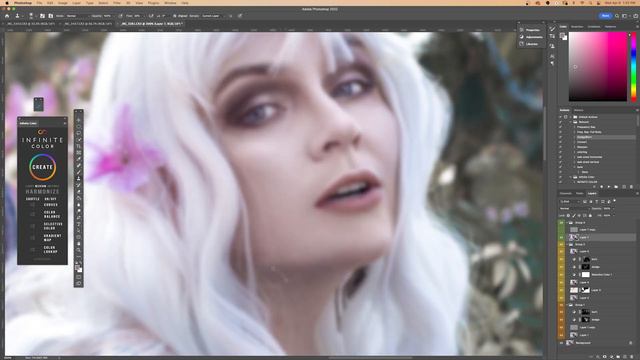Open workspace switcher icon
This screenshot has height=360, width=640.
(624, 16)
